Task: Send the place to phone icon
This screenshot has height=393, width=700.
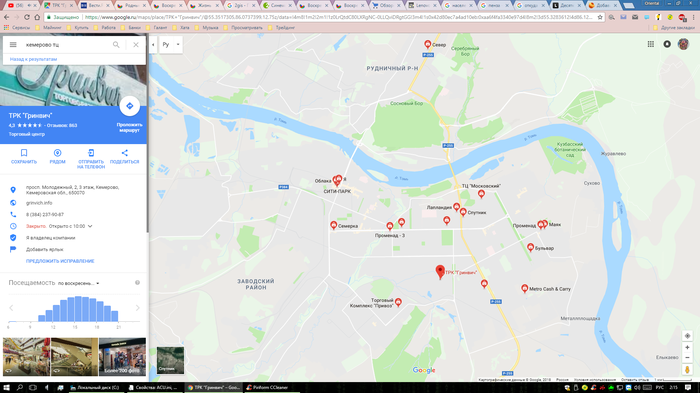Action: [x=91, y=159]
